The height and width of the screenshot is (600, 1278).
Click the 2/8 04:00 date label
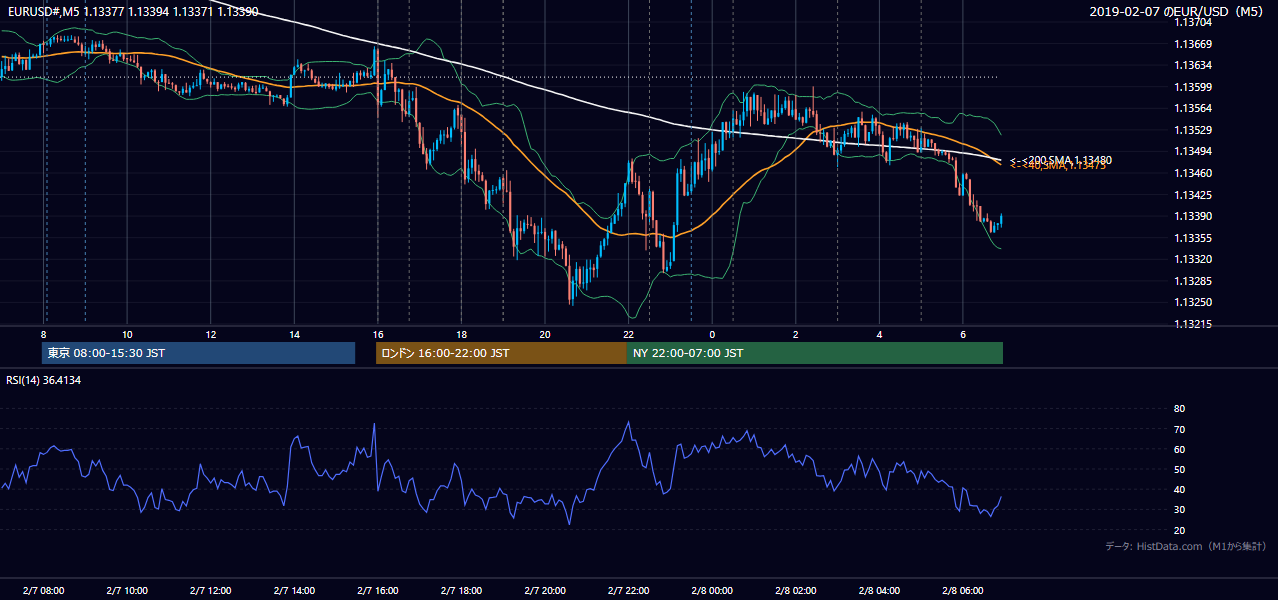click(879, 591)
